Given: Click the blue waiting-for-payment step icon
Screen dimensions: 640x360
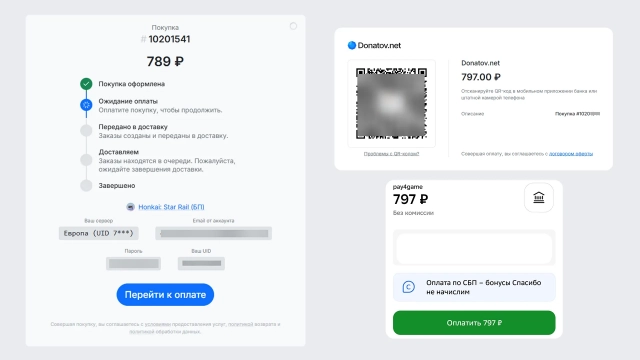Looking at the screenshot, I should (x=86, y=105).
